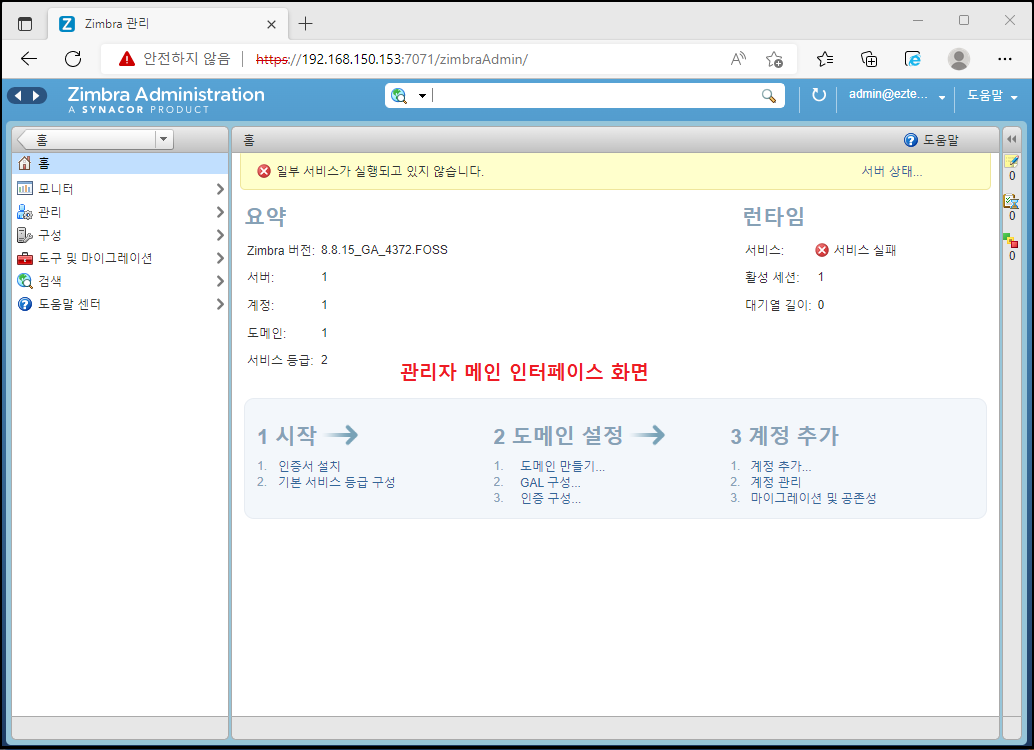The width and height of the screenshot is (1034, 750).
Task: Open the sidebar navigation dropdown arrow
Action: coord(164,140)
